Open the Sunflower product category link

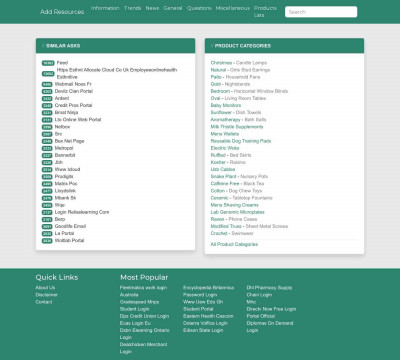221,112
